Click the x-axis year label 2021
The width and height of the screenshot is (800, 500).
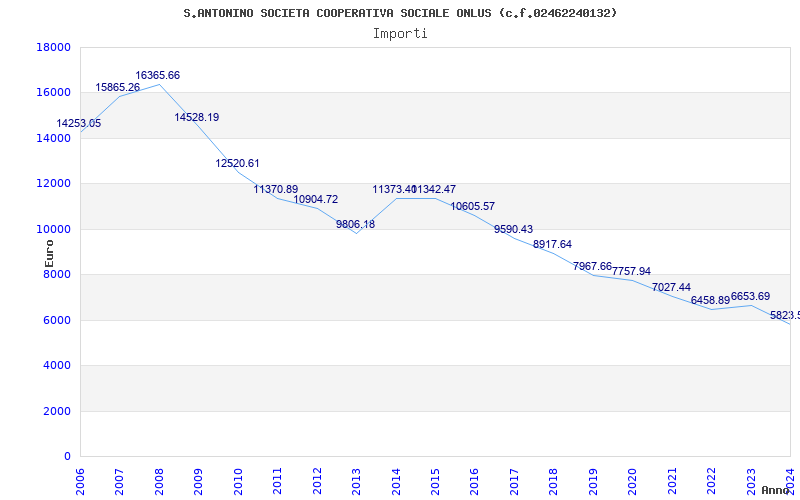tap(672, 480)
